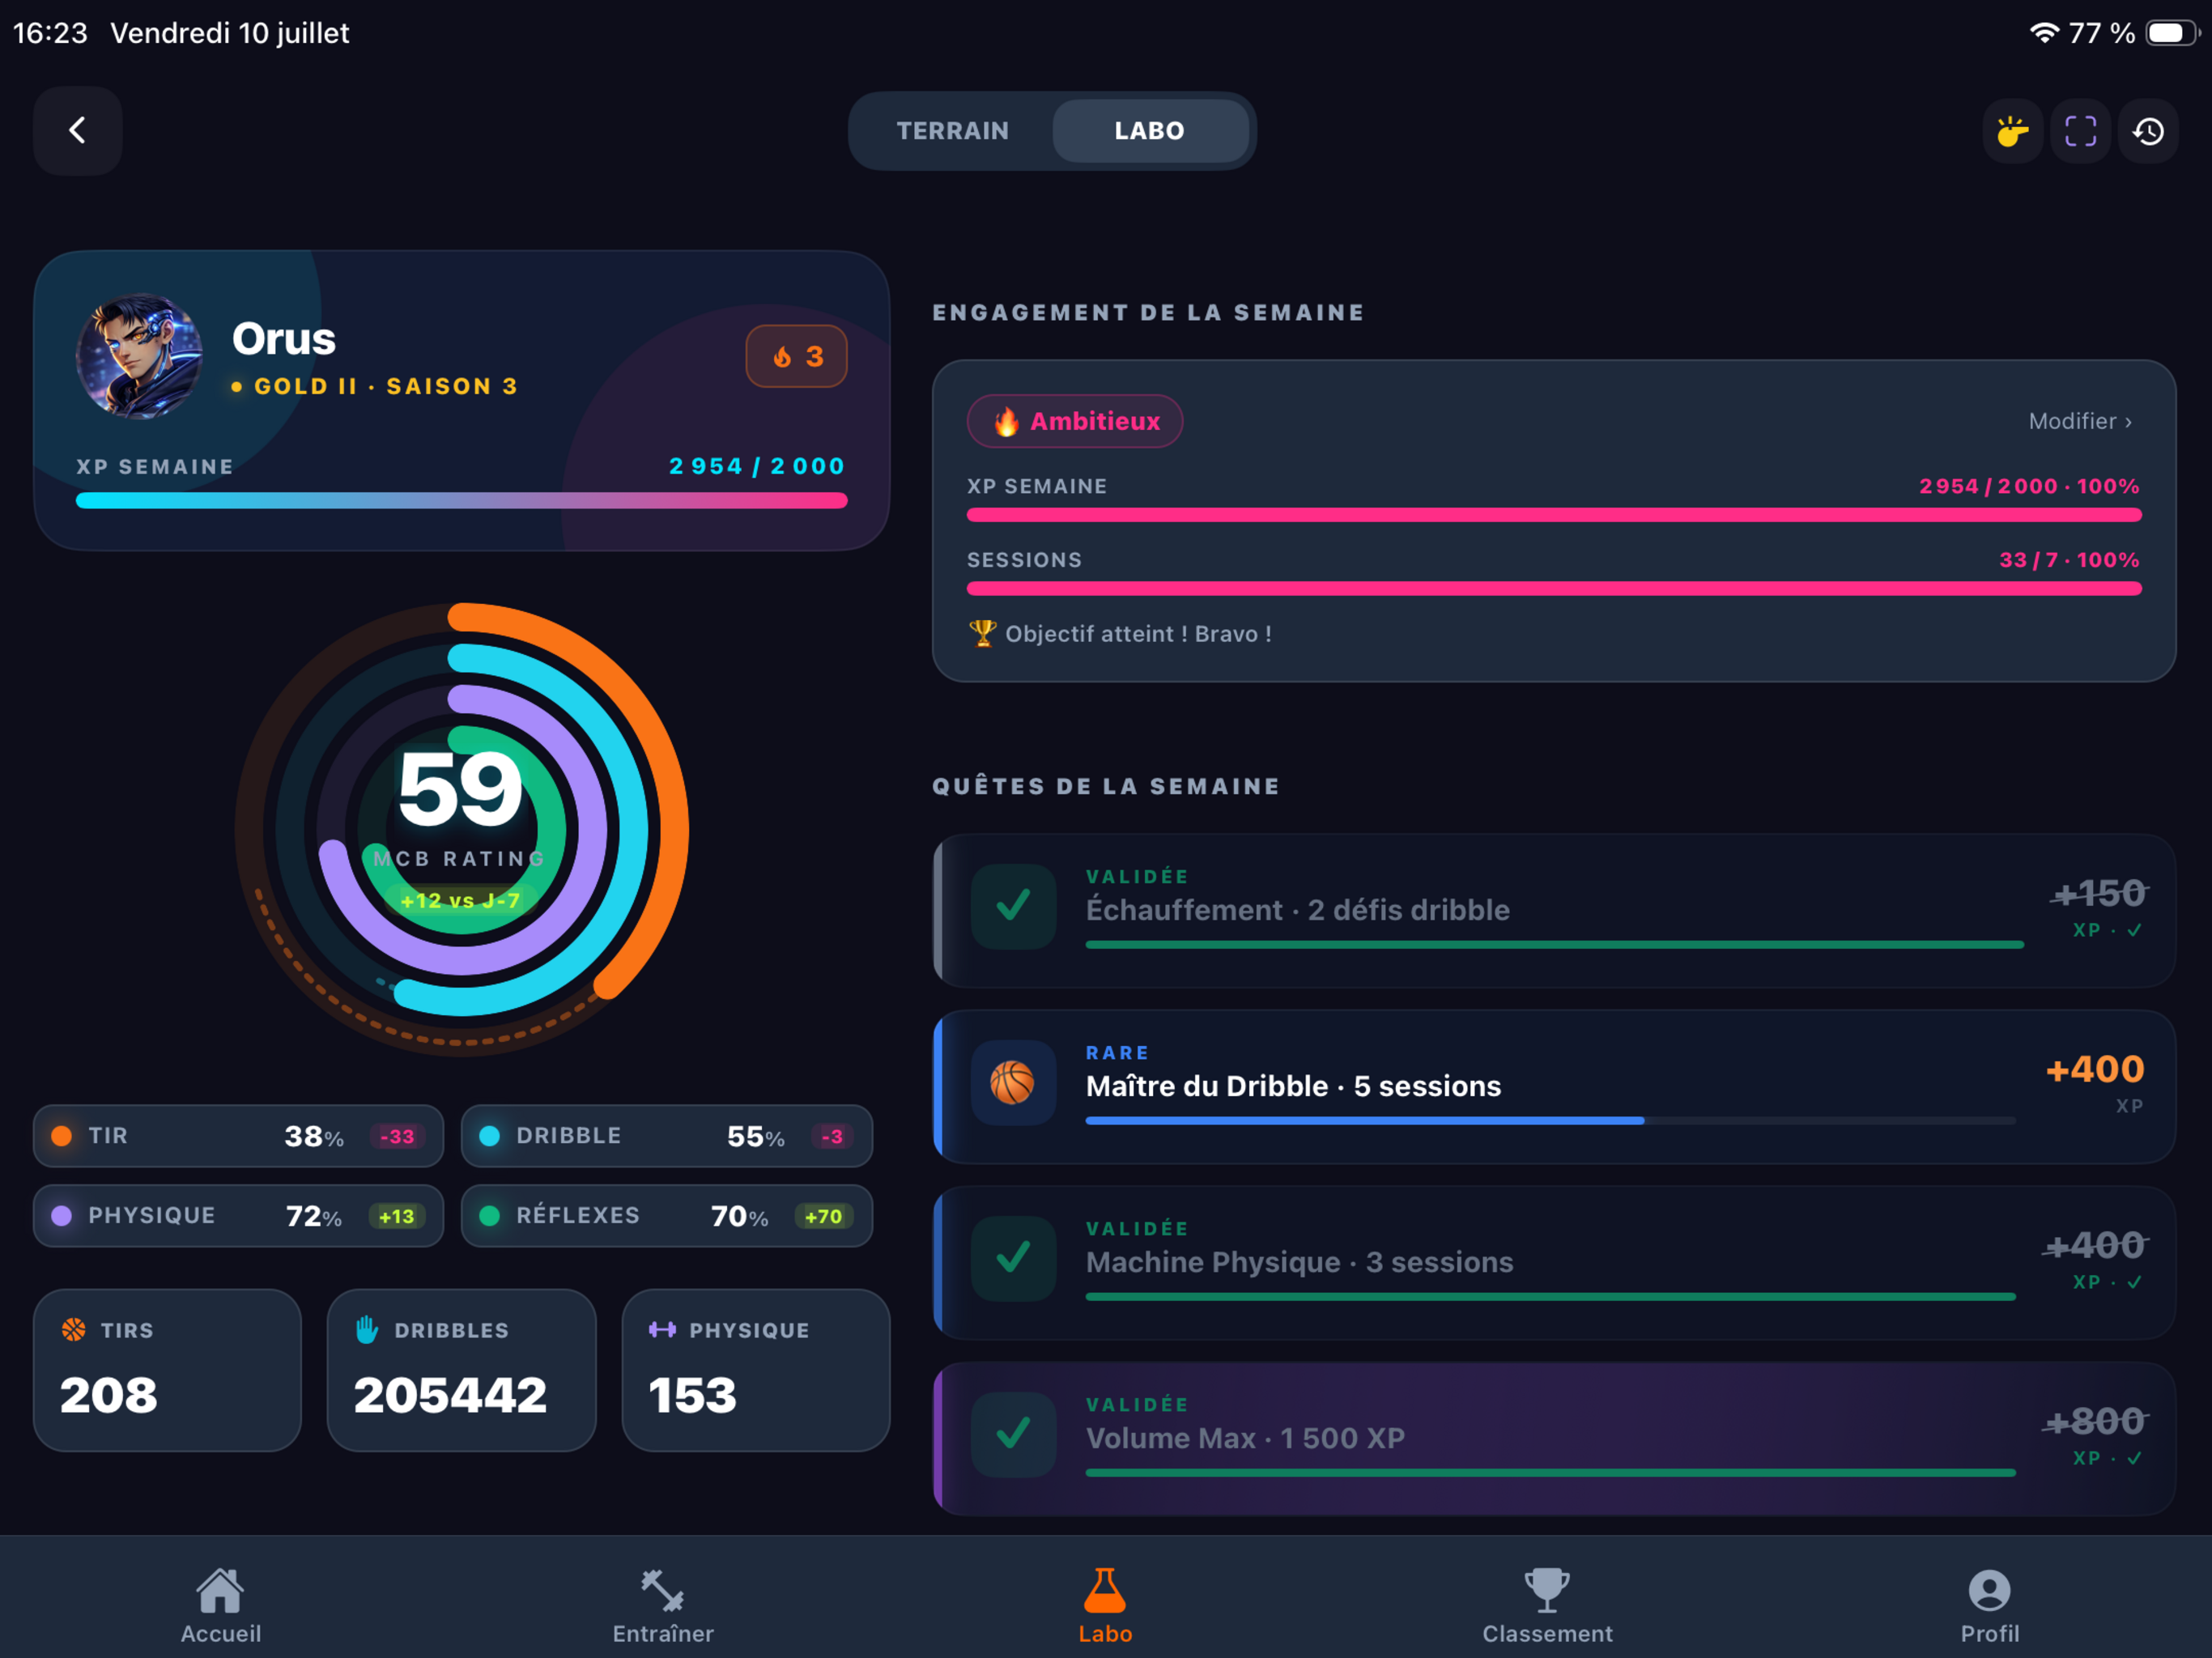This screenshot has height=1658, width=2212.
Task: Tap the XP SEMAINE gradient bar under Orus
Action: pyautogui.click(x=462, y=501)
